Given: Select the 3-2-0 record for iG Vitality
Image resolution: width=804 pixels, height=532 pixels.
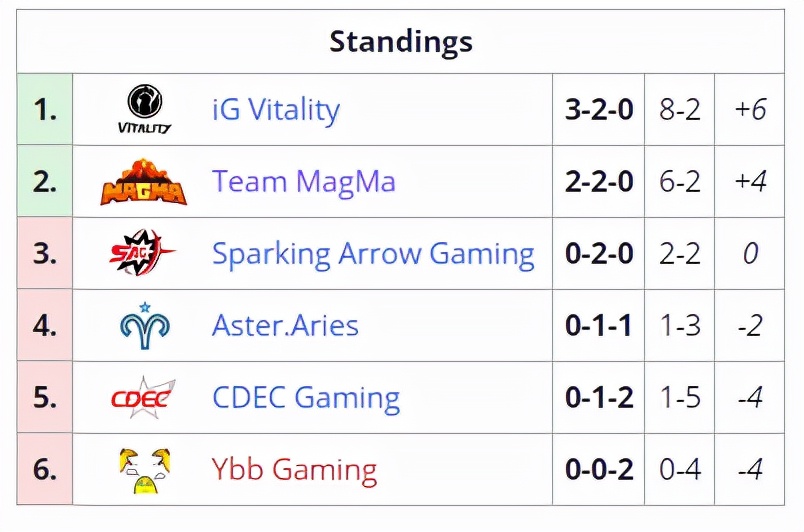Looking at the screenshot, I should click(x=599, y=110).
